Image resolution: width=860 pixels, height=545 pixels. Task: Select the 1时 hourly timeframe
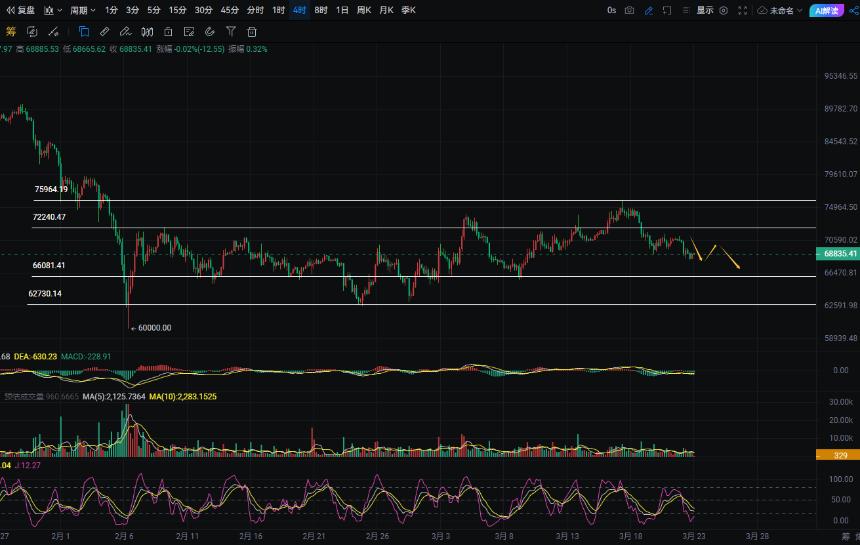point(279,10)
